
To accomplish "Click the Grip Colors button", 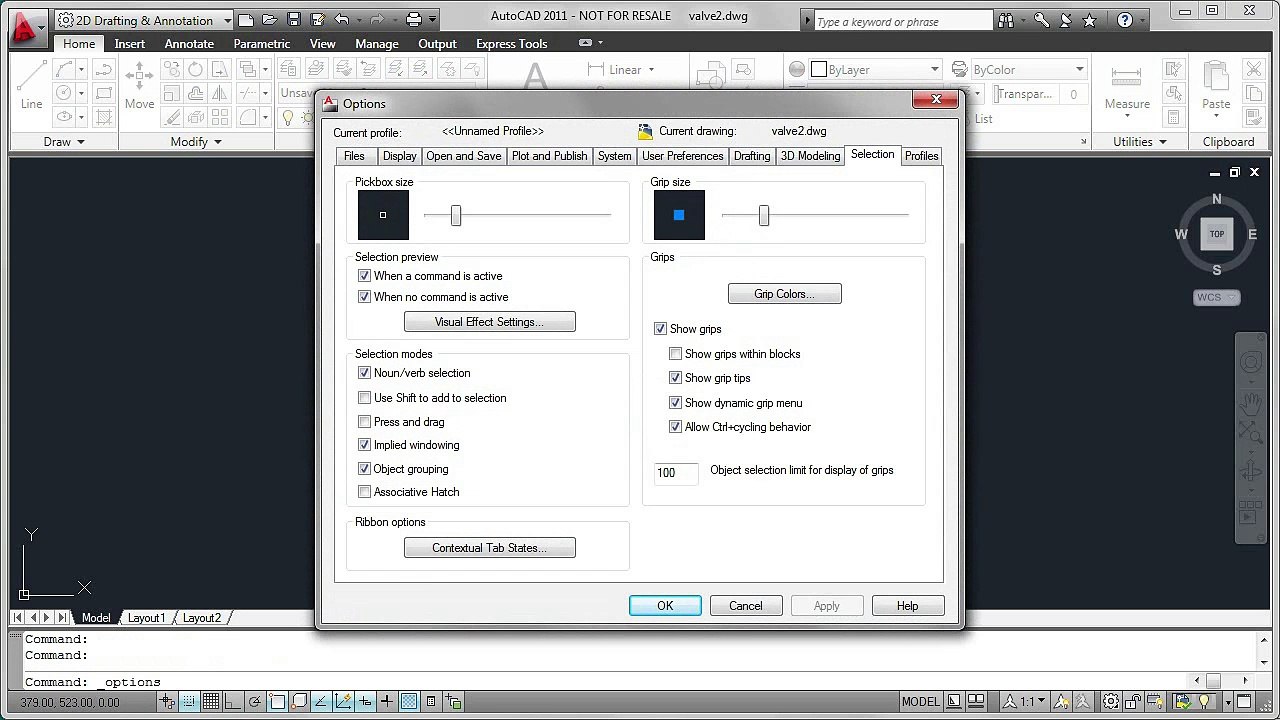I will (784, 294).
